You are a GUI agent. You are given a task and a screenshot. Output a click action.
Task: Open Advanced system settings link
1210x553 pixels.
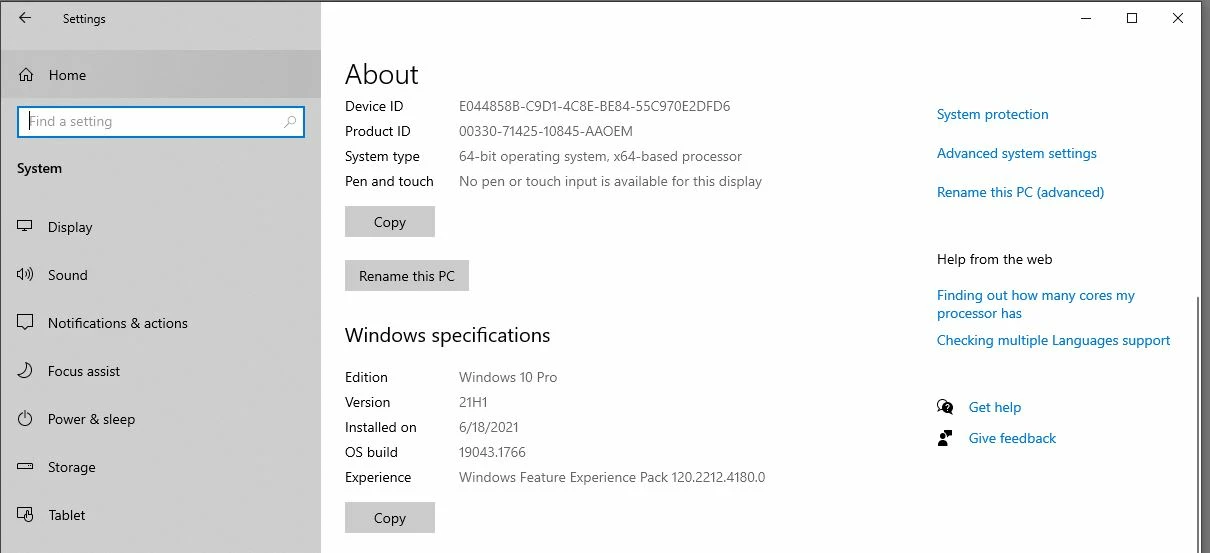click(1017, 153)
